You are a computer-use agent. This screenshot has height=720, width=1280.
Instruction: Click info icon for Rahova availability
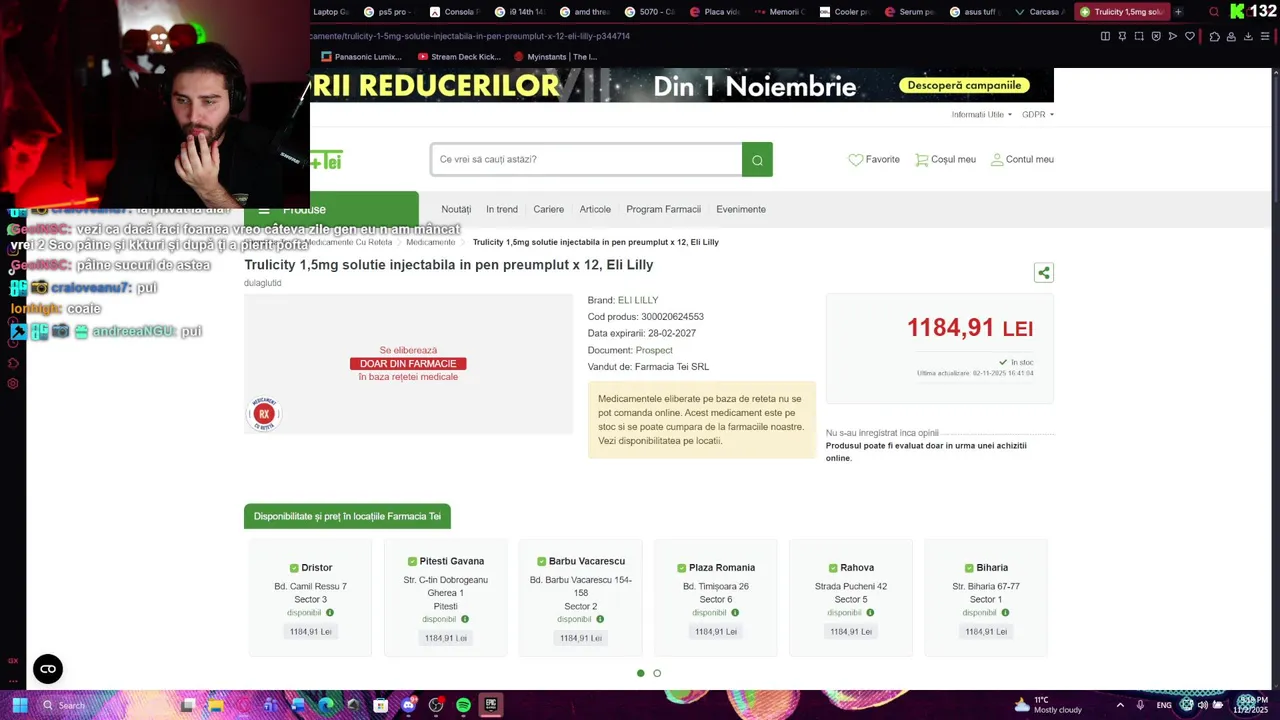(x=870, y=612)
